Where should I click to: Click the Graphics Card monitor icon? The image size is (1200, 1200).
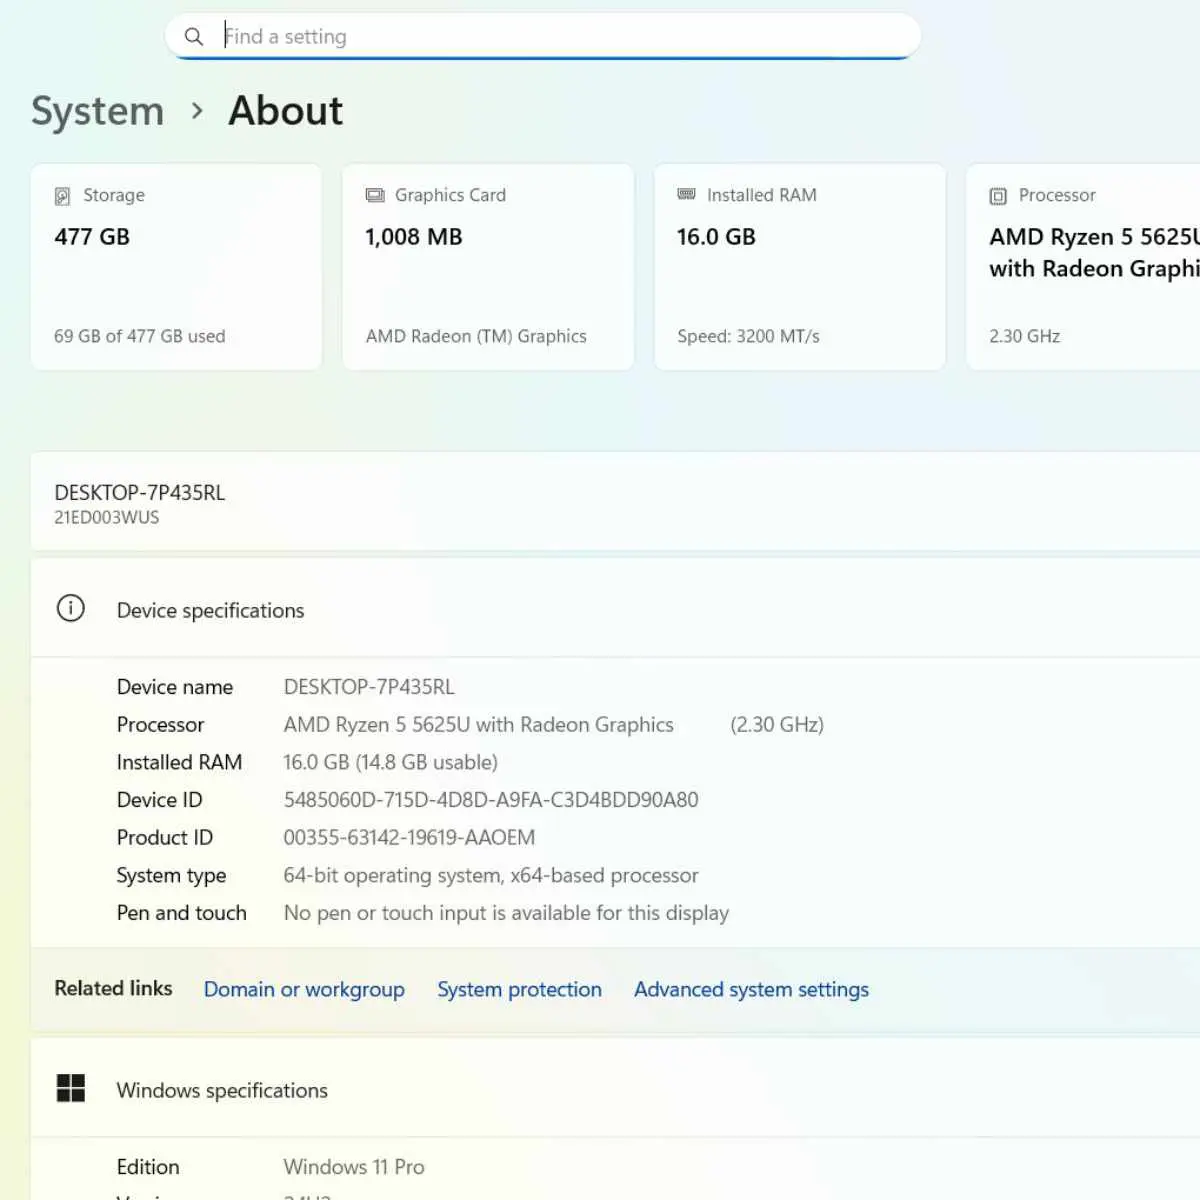click(375, 195)
